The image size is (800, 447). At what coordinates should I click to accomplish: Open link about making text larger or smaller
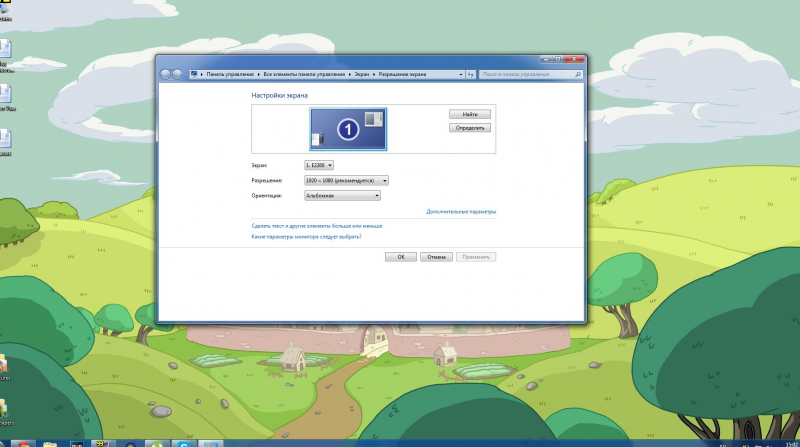tap(317, 226)
